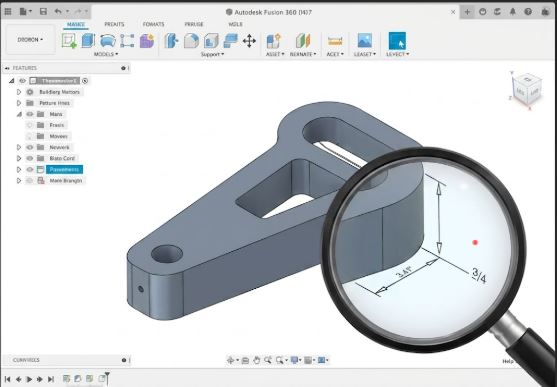Jump to the timeline start
This screenshot has width=557, height=387.
pyautogui.click(x=7, y=379)
